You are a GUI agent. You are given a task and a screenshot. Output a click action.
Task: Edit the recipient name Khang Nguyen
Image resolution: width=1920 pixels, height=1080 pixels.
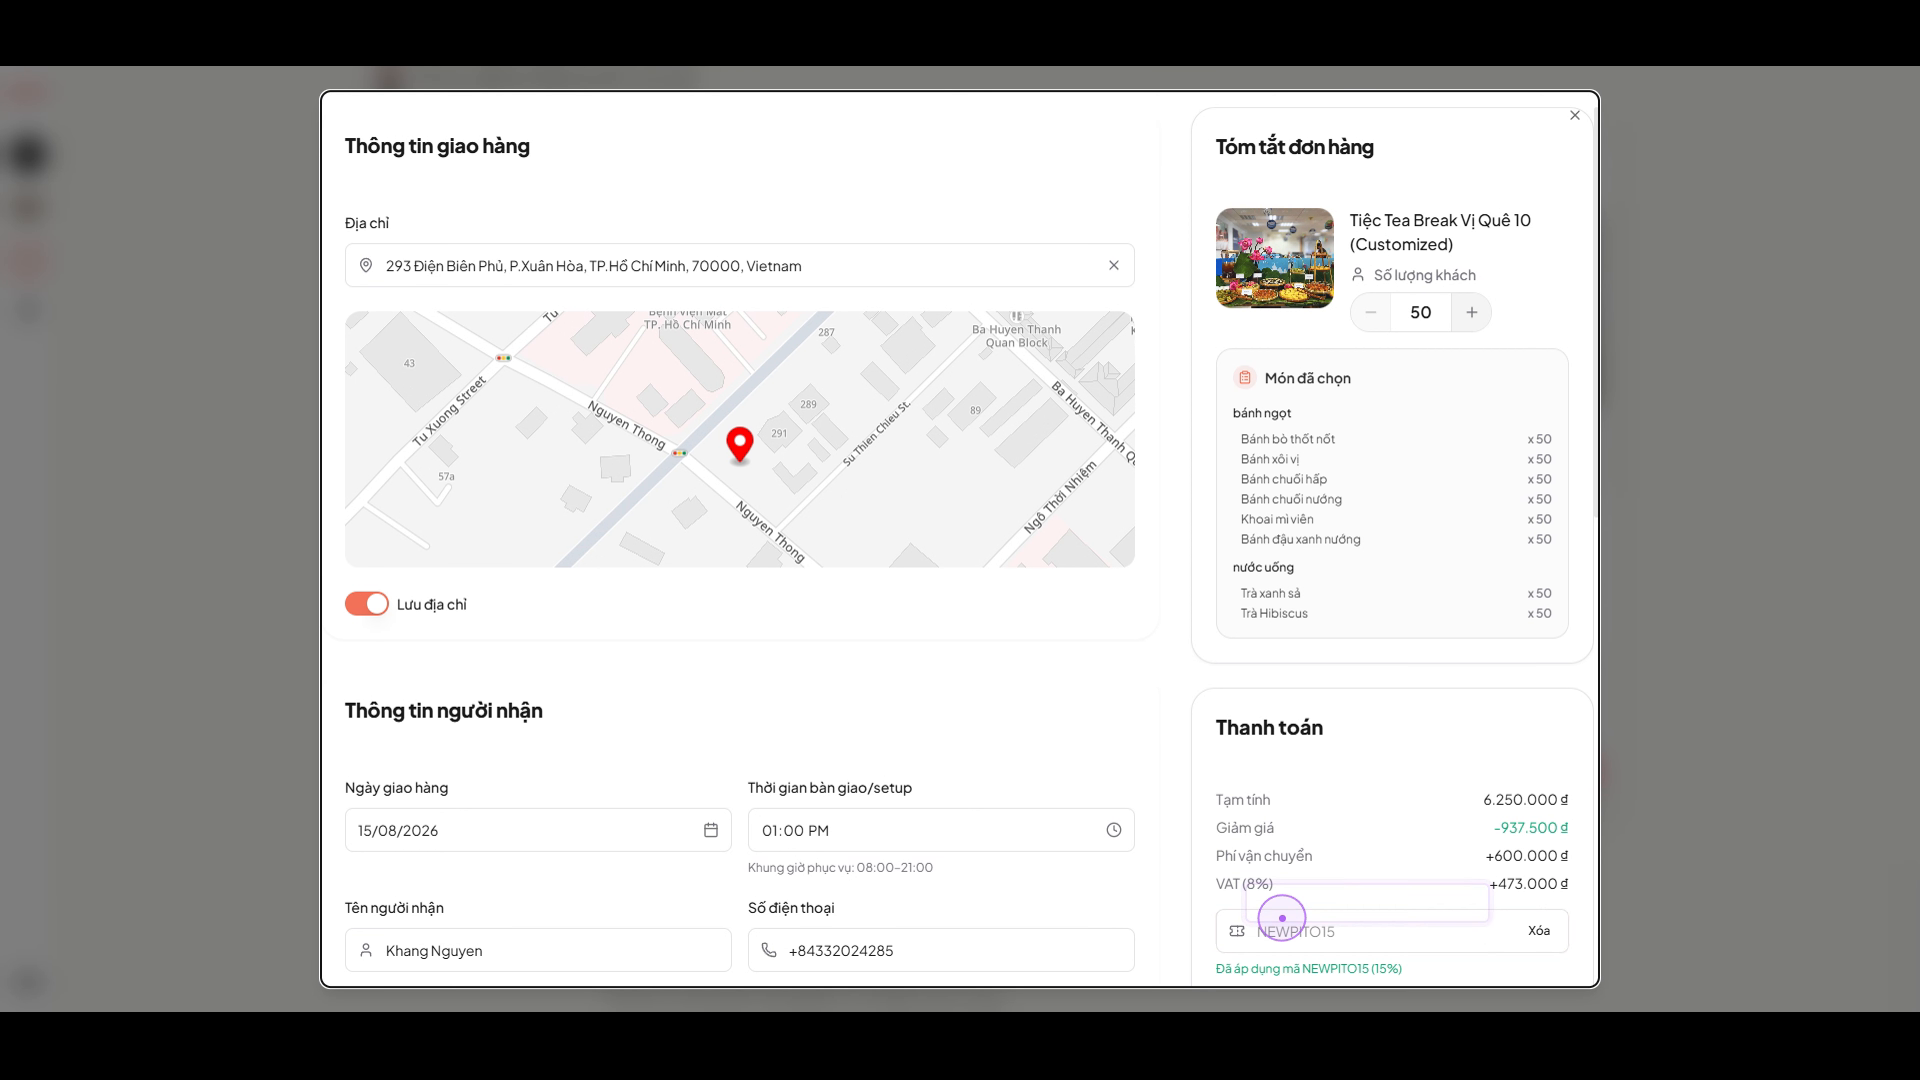[538, 950]
